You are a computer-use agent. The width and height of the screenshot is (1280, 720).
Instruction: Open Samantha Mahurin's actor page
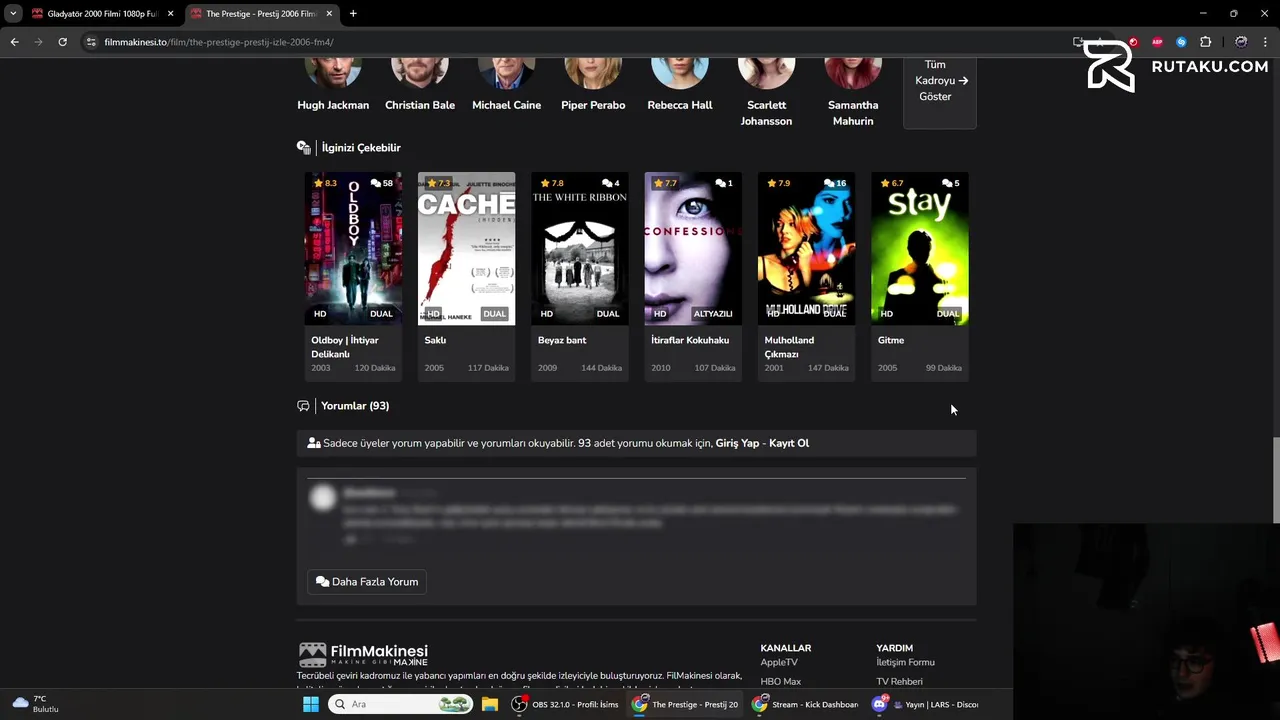pos(853,94)
